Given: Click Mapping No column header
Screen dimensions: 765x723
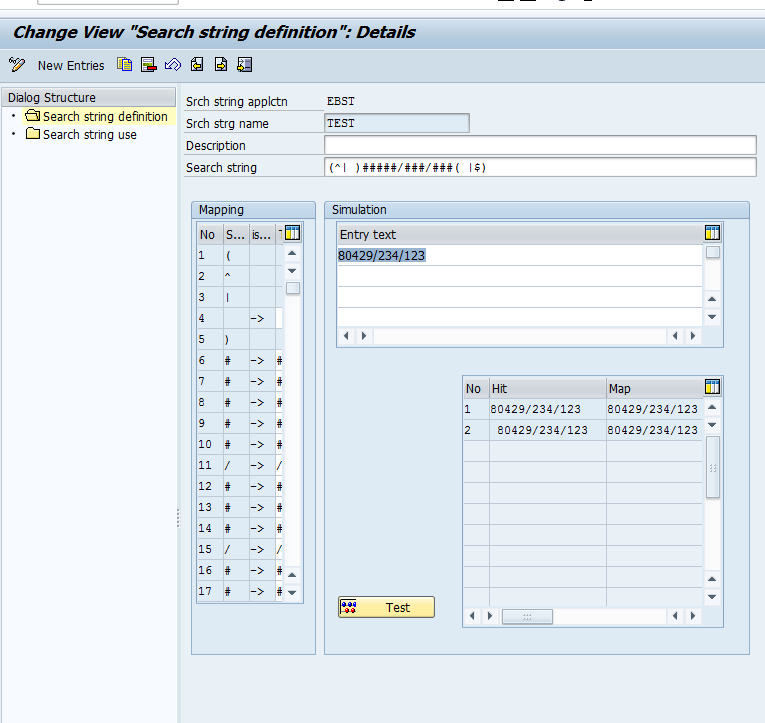Looking at the screenshot, I should click(x=210, y=235).
